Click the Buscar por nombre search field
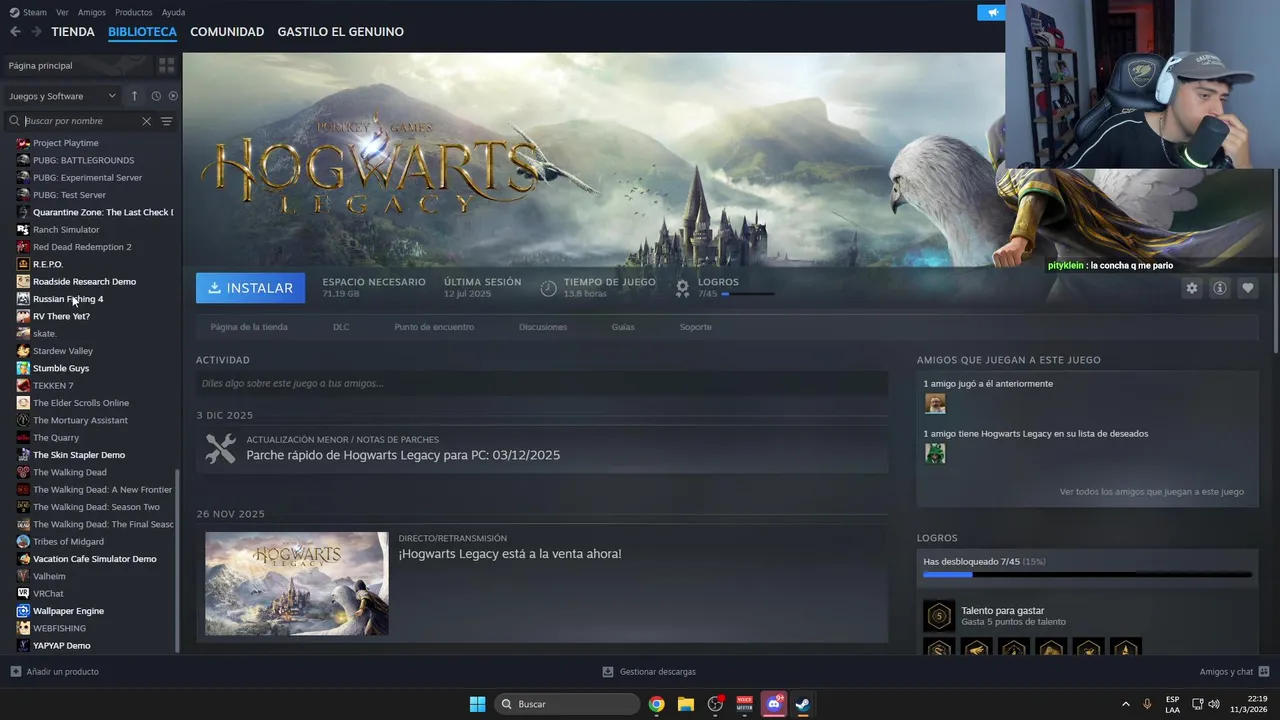The image size is (1280, 720). point(80,121)
